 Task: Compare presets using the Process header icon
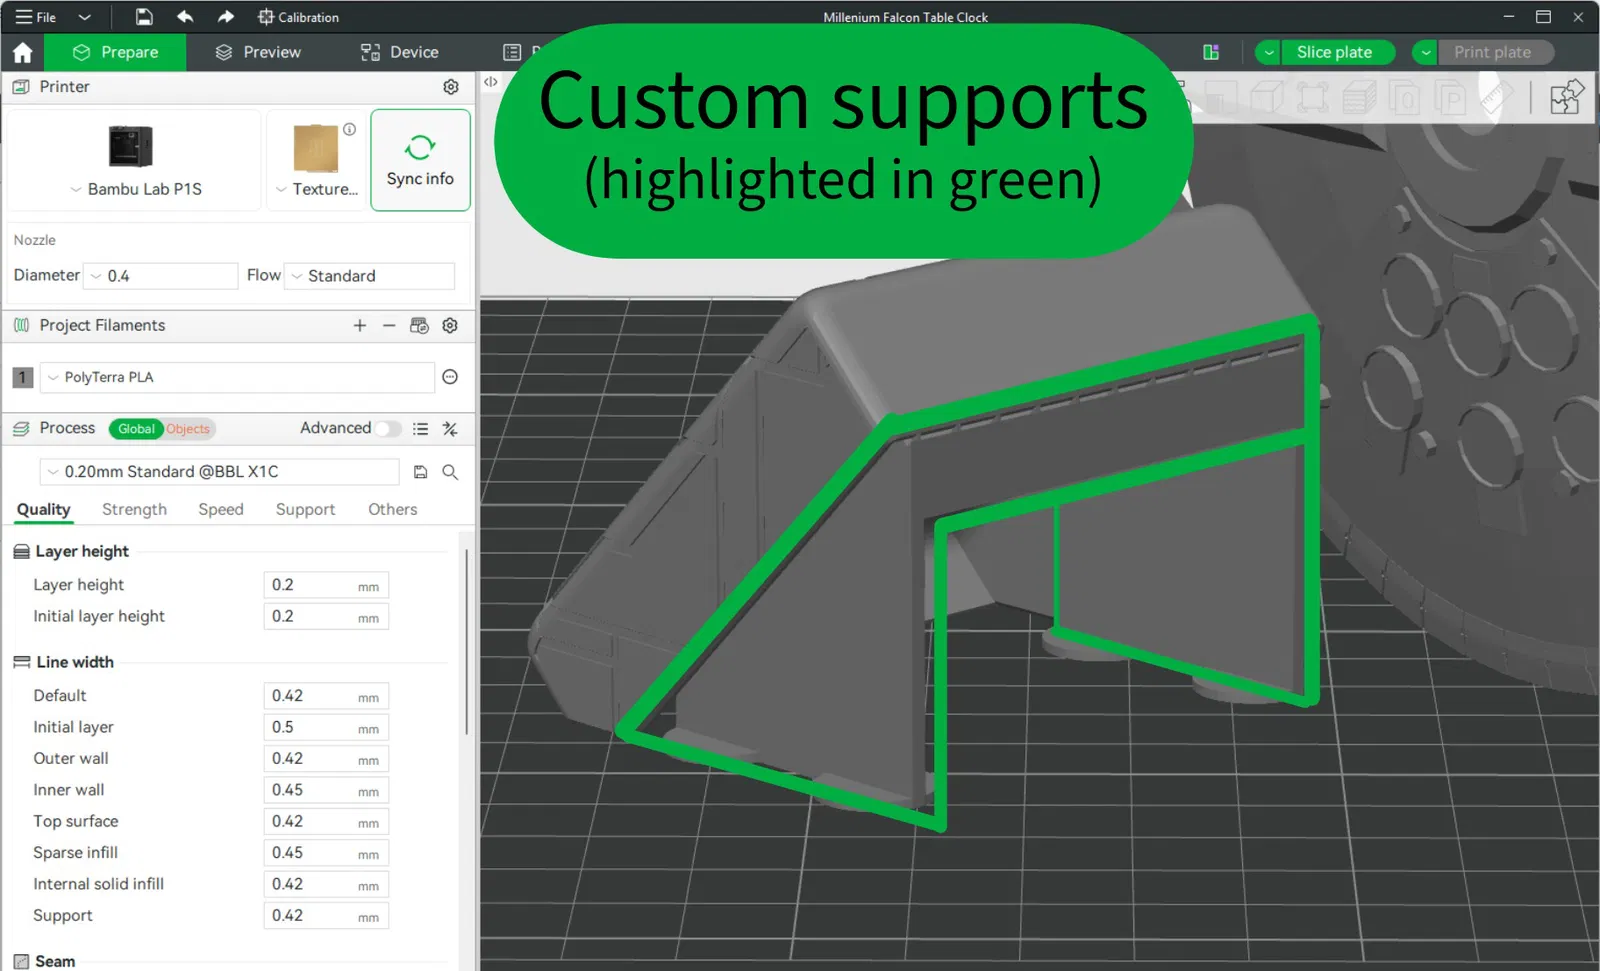point(450,429)
